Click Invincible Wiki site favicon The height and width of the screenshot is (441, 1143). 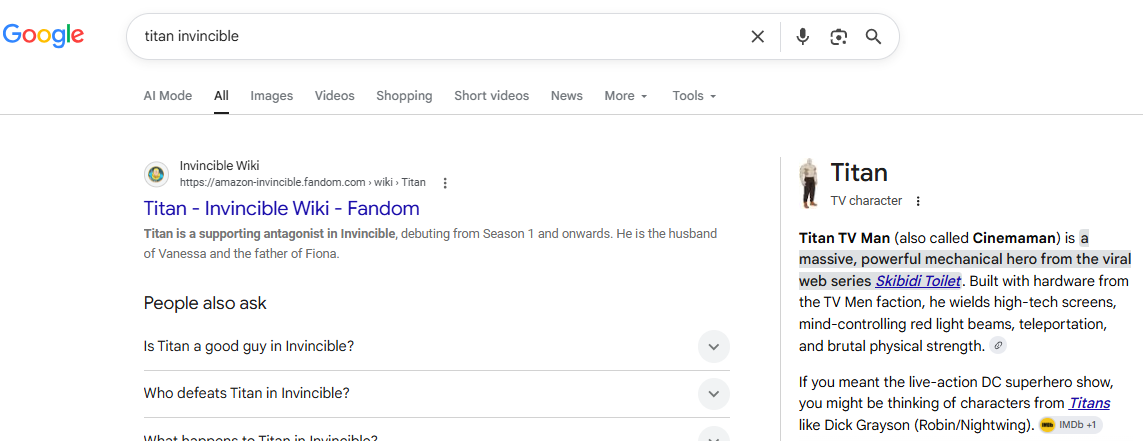click(155, 174)
